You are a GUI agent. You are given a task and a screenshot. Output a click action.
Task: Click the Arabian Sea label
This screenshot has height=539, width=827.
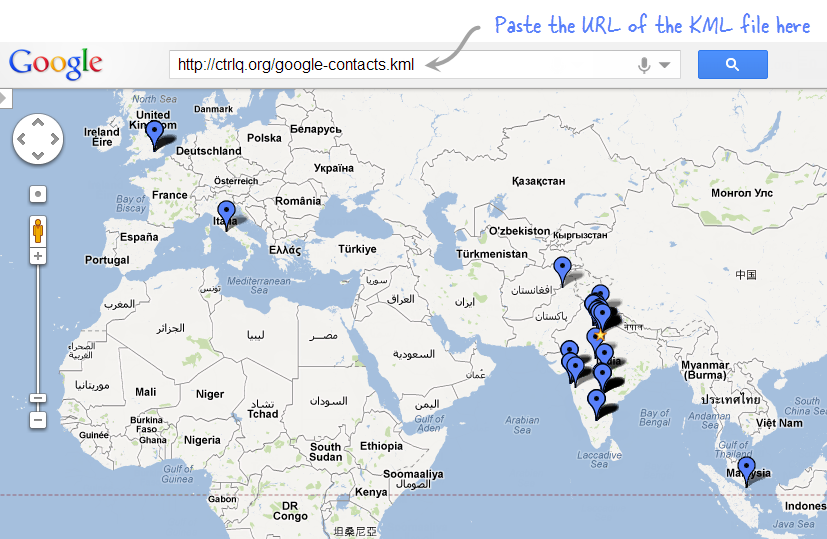522,425
